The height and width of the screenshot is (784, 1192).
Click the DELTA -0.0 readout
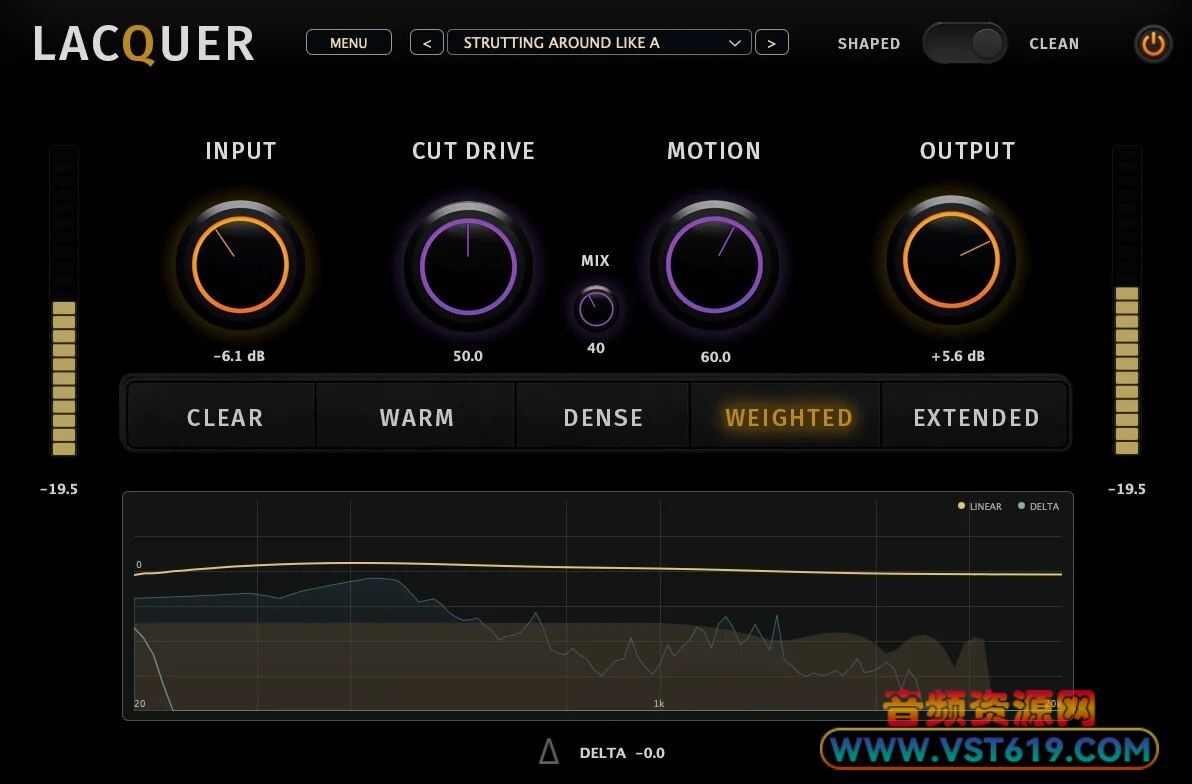click(622, 753)
